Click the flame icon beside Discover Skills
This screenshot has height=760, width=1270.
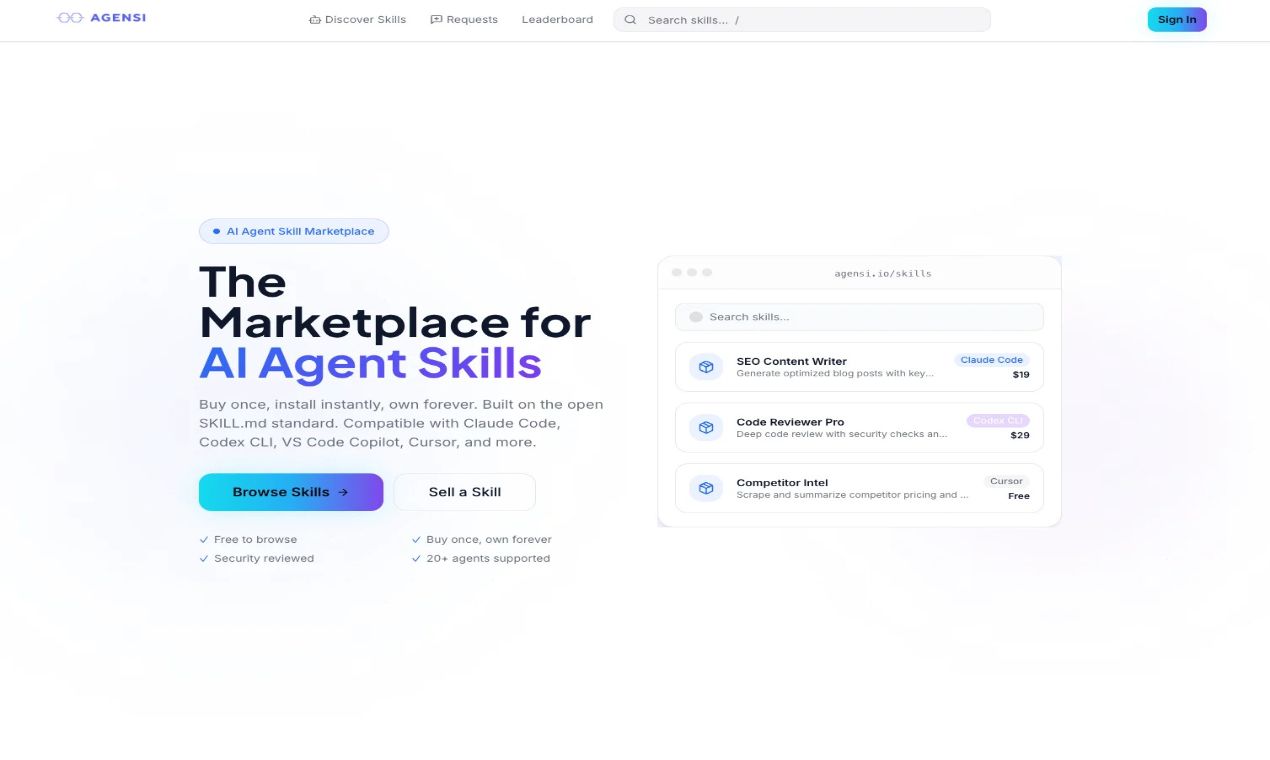coord(314,19)
